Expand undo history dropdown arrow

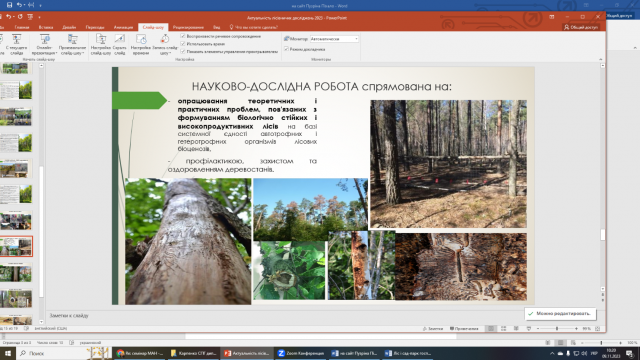[13, 17]
